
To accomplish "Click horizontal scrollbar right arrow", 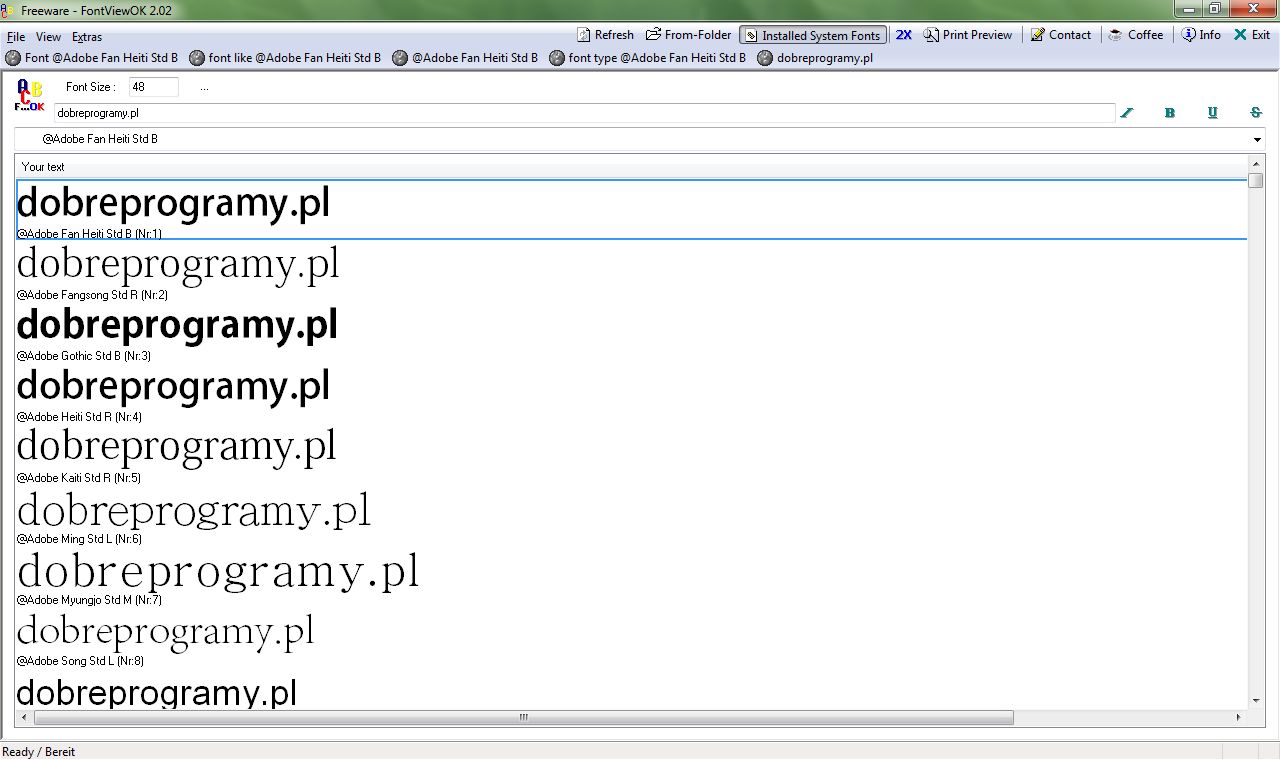I will pyautogui.click(x=1239, y=717).
